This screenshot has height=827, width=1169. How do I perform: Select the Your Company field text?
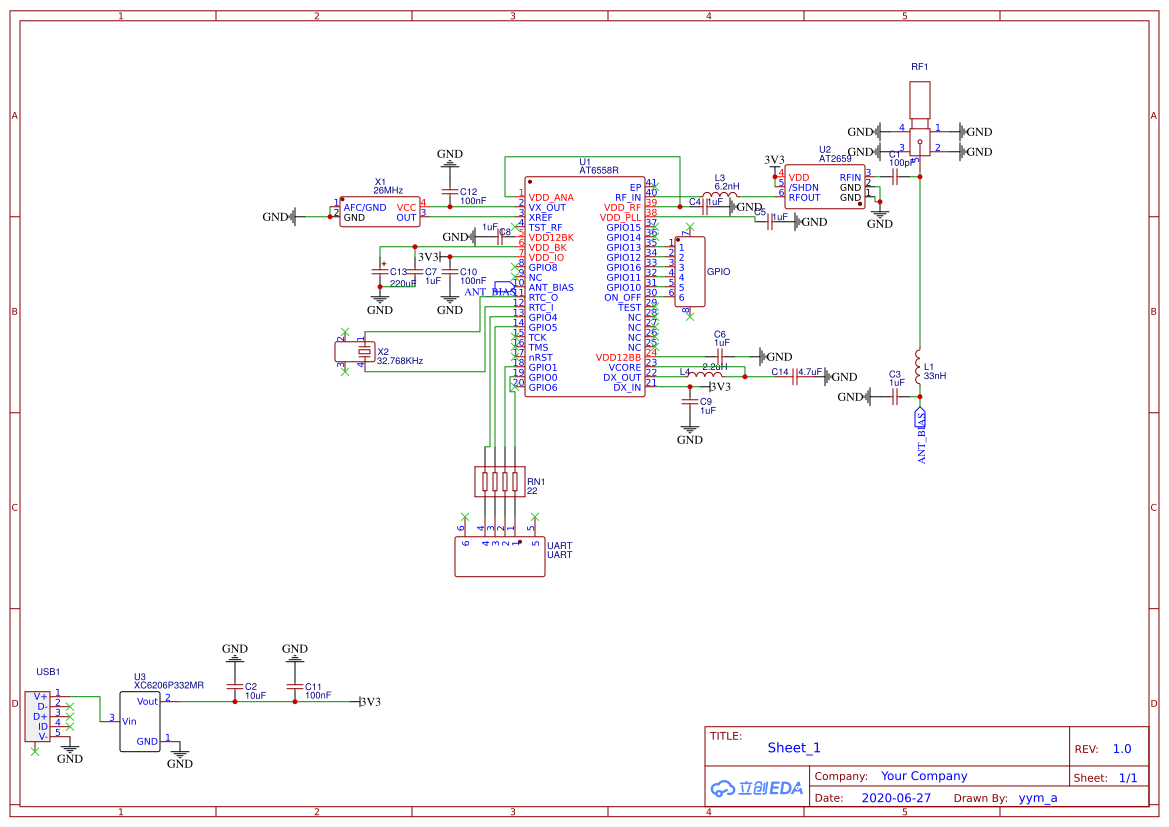point(923,776)
